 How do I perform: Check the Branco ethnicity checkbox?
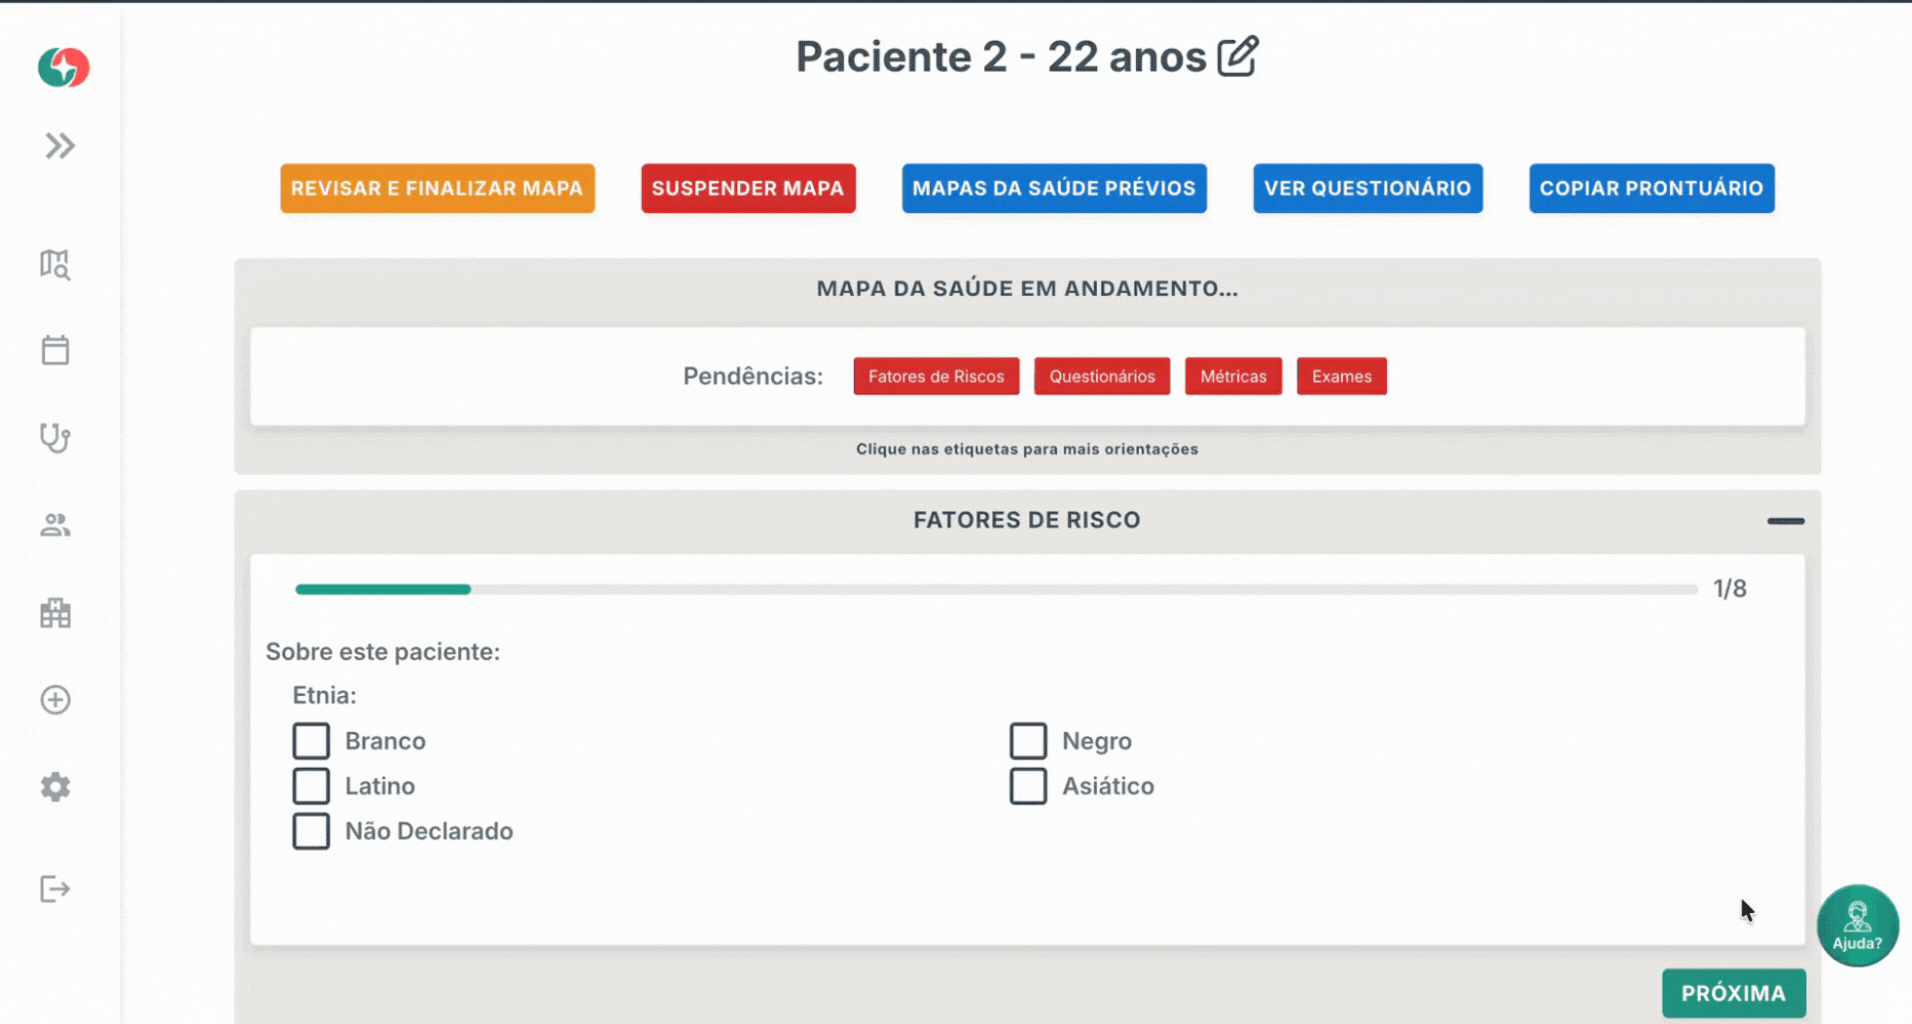point(311,741)
